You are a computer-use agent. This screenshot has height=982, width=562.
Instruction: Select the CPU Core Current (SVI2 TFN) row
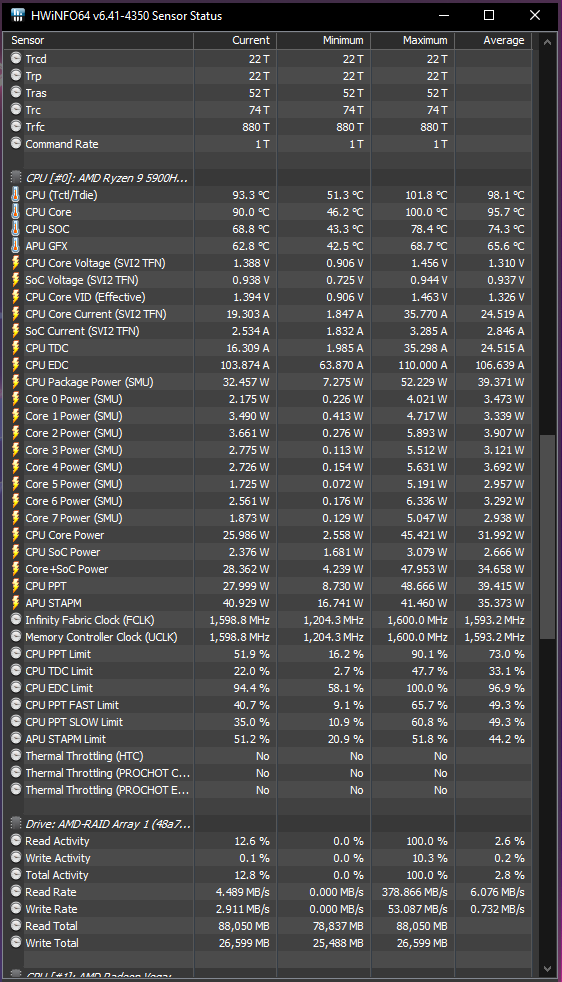pos(268,314)
